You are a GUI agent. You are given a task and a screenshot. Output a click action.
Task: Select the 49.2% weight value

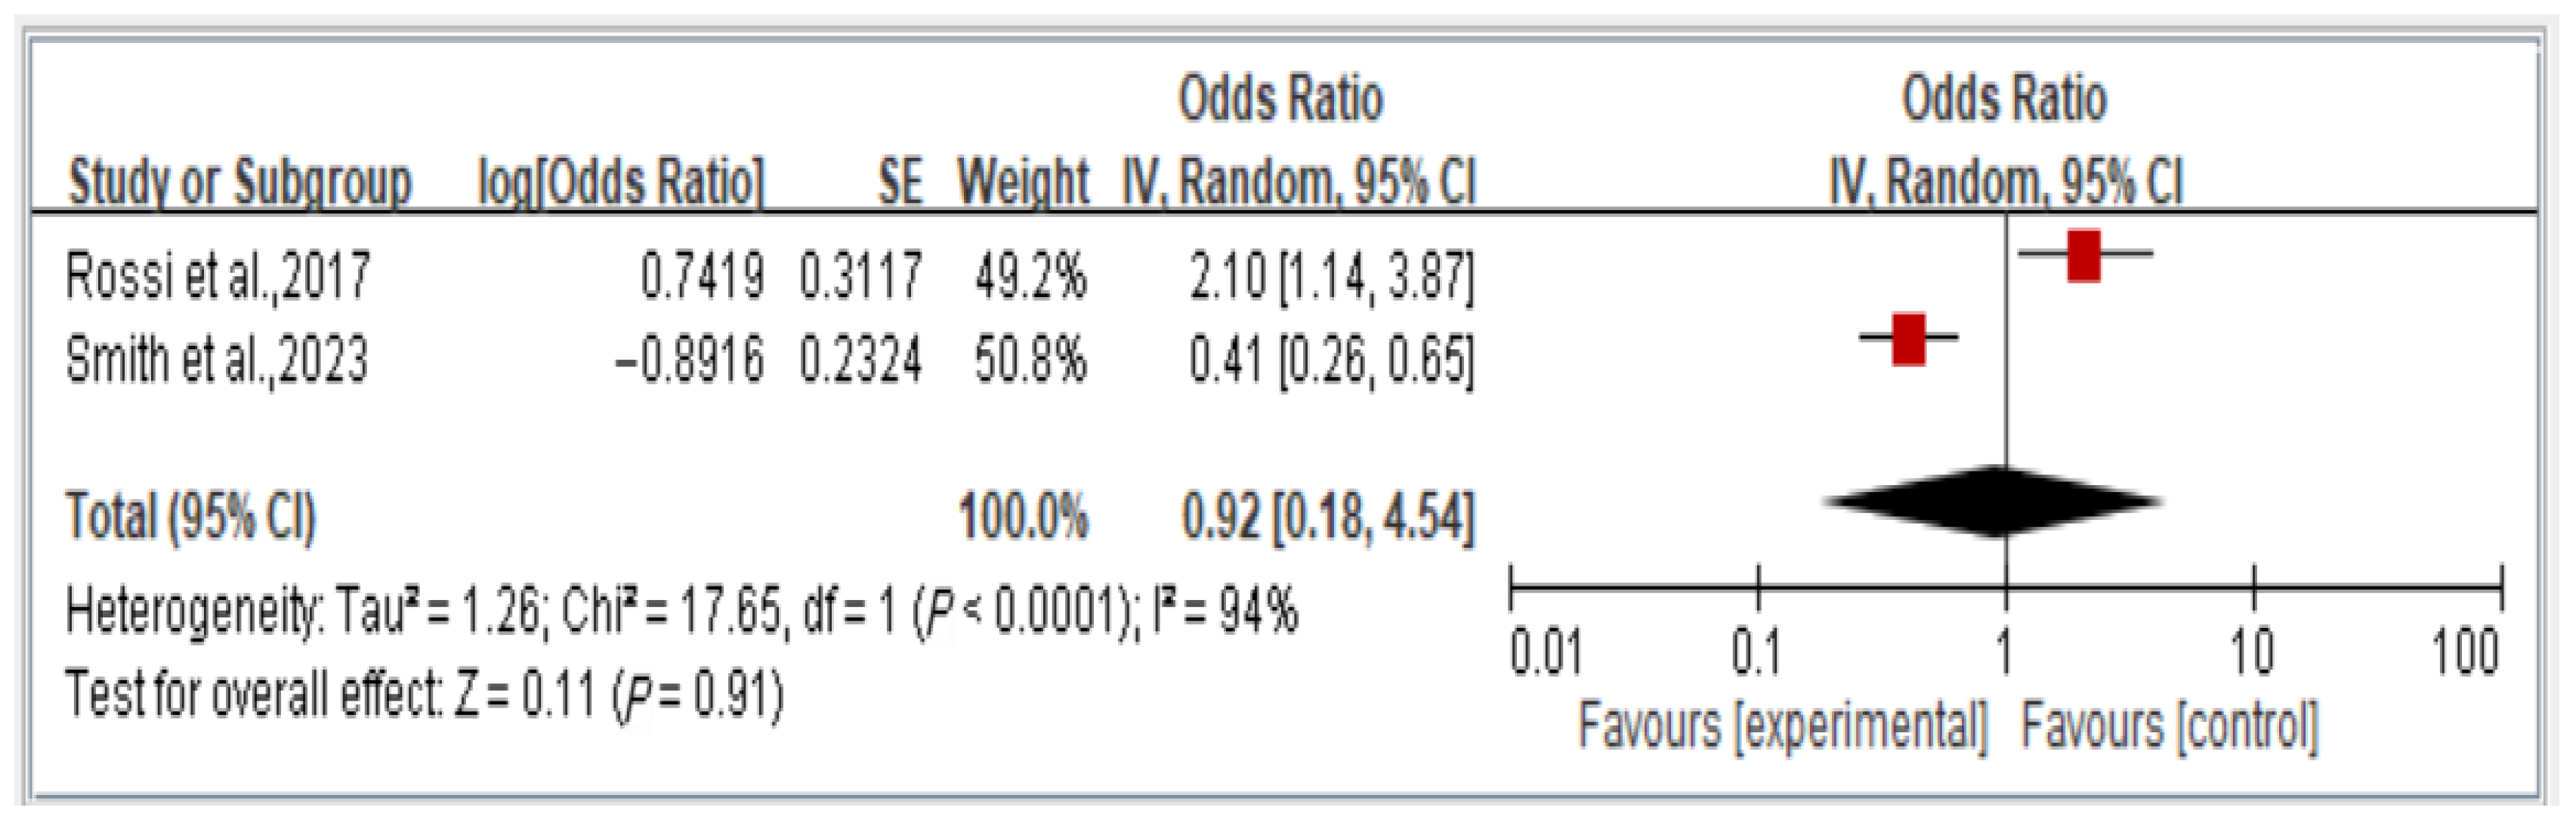click(x=1030, y=275)
